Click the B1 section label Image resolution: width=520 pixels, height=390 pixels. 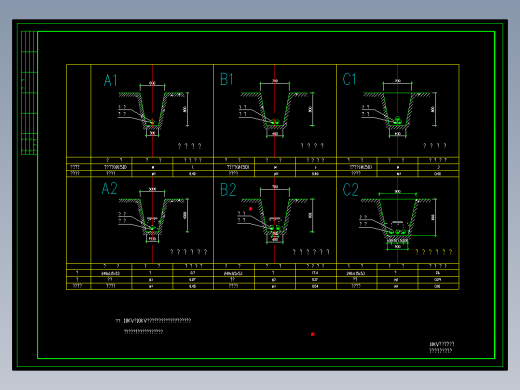pyautogui.click(x=227, y=79)
